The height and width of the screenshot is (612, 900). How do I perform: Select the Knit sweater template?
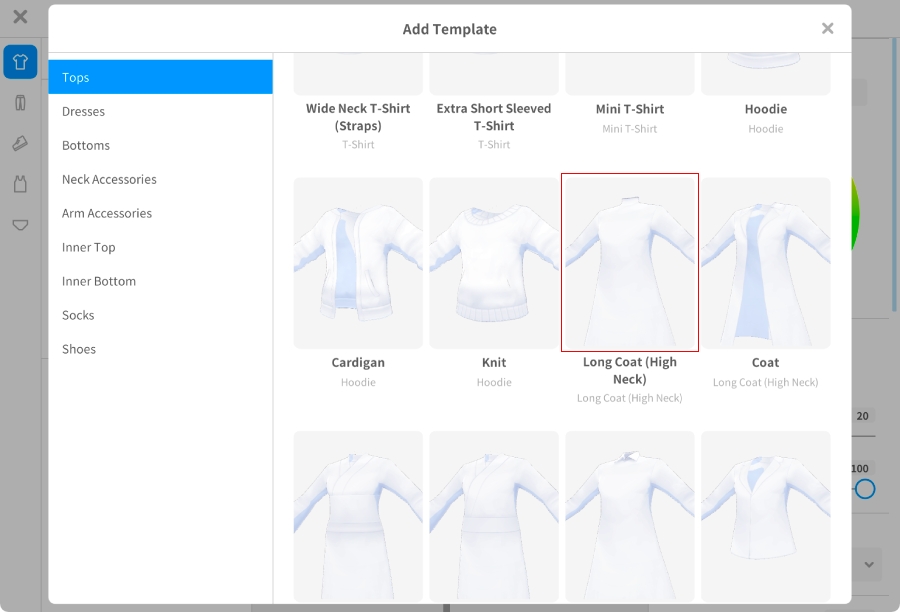coord(494,263)
